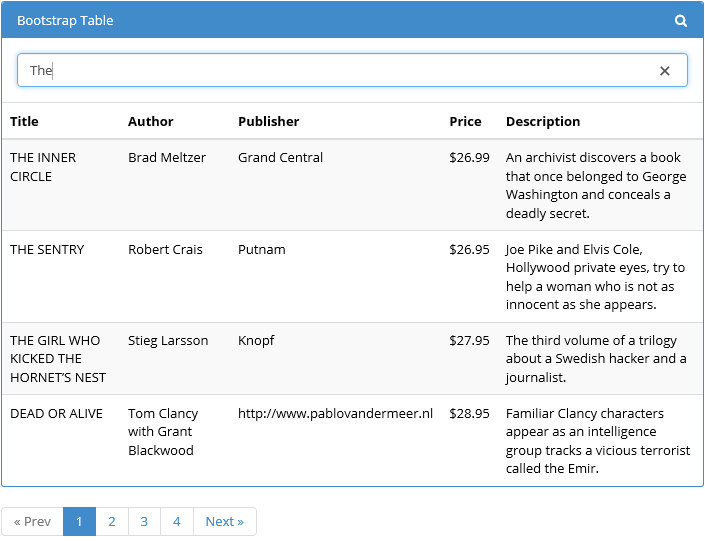Viewport: 705px width, 541px height.
Task: Click the Publisher column header
Action: [x=268, y=121]
